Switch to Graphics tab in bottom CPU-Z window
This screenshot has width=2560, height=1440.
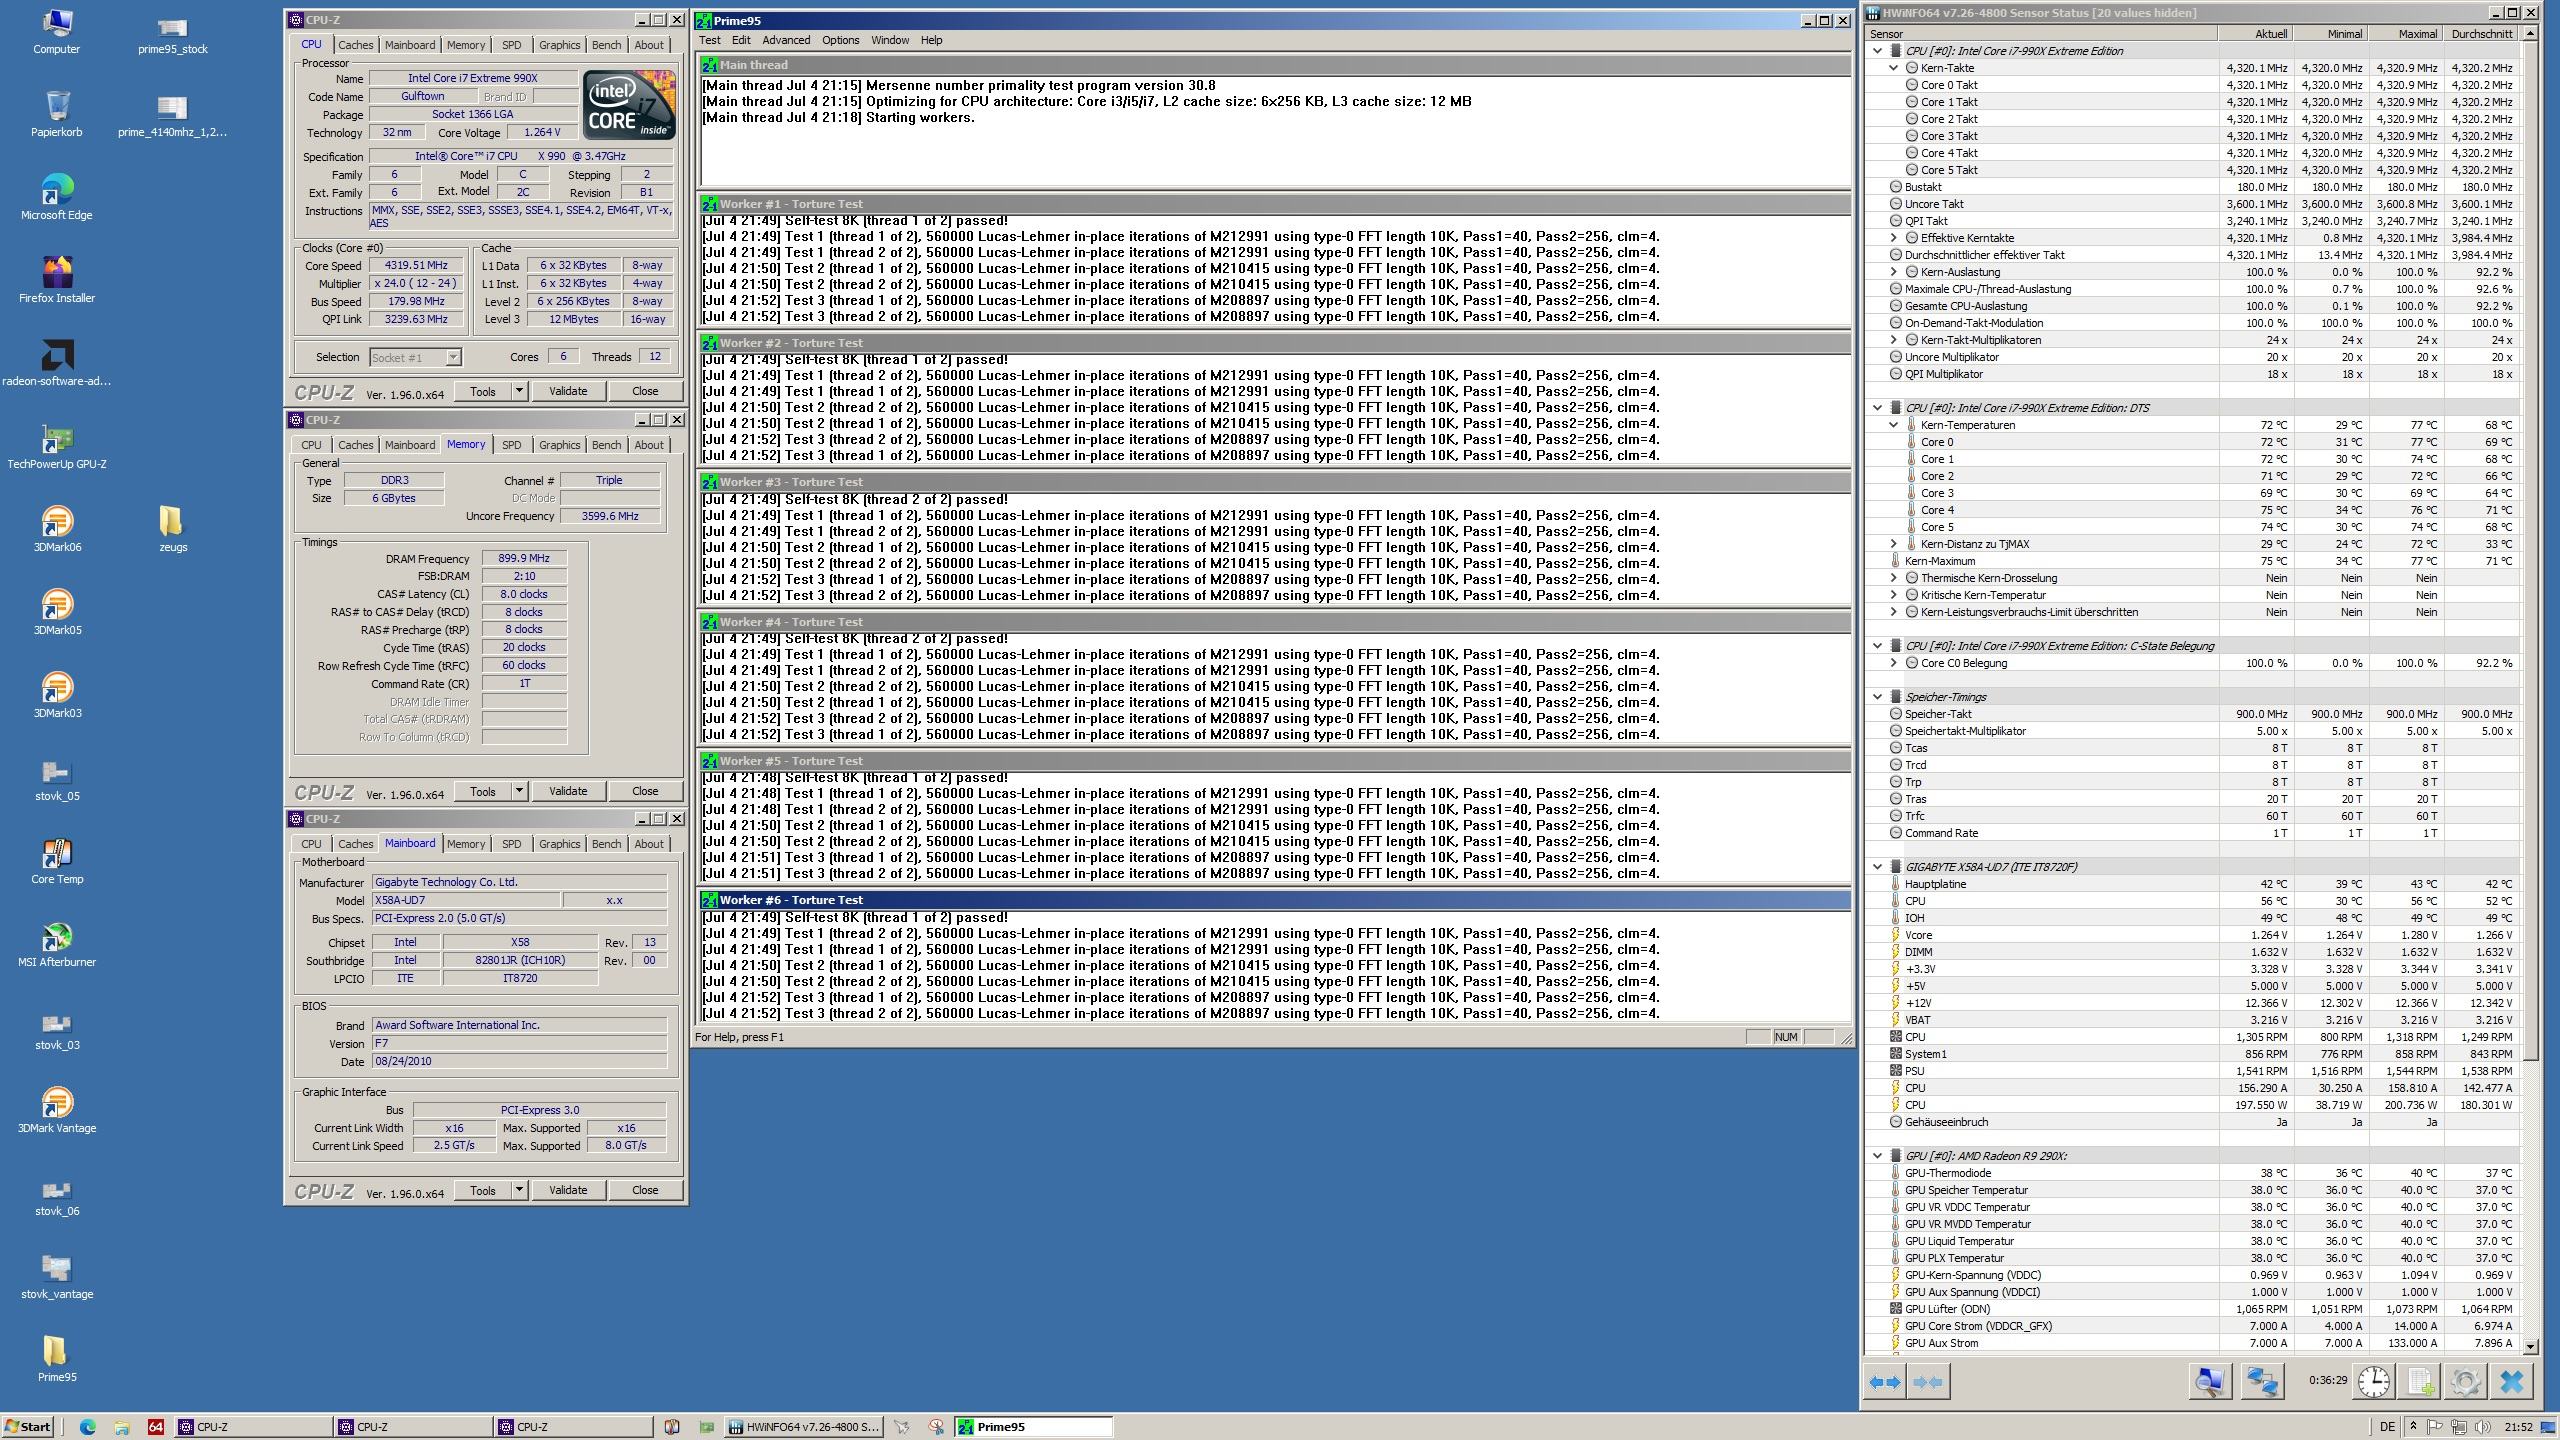(x=559, y=844)
